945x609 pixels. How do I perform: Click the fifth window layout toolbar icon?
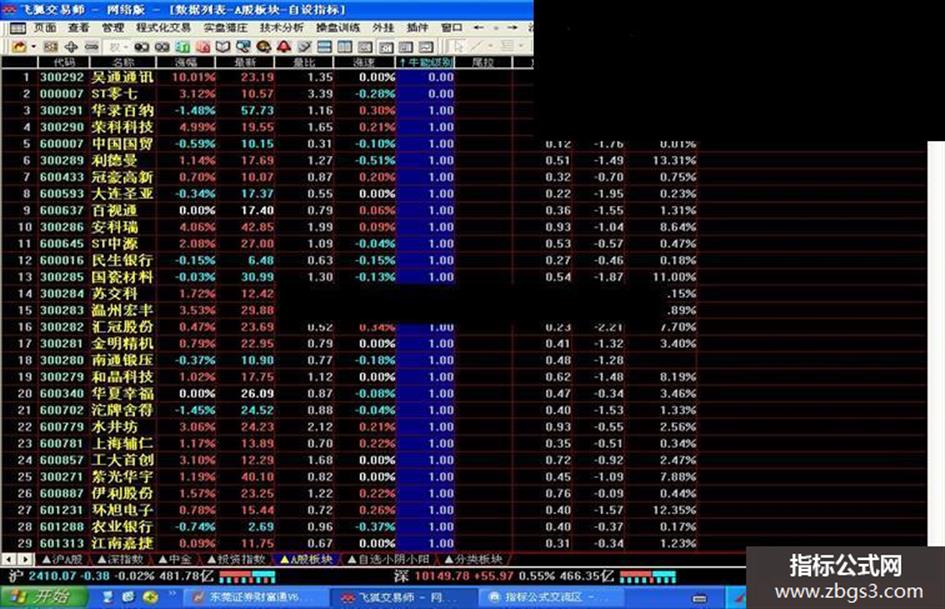pyautogui.click(x=406, y=46)
